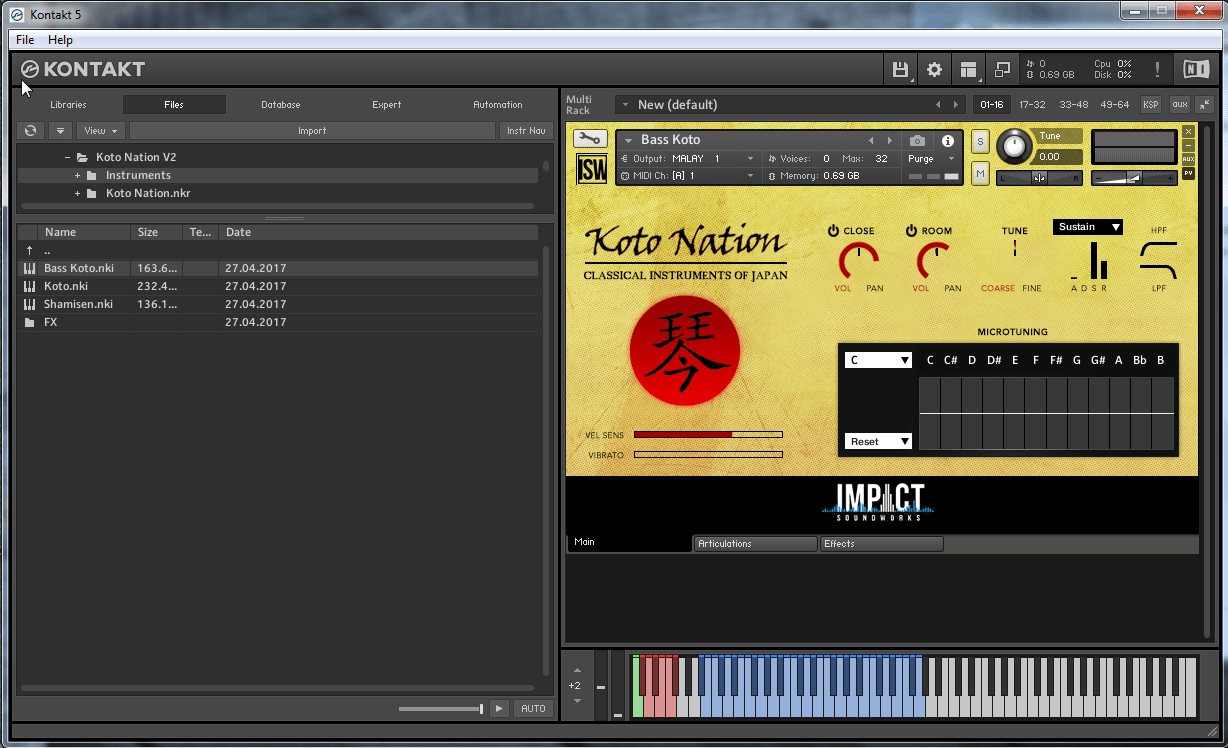Adjust the instrument volume slider
1228x748 pixels.
click(x=1134, y=178)
